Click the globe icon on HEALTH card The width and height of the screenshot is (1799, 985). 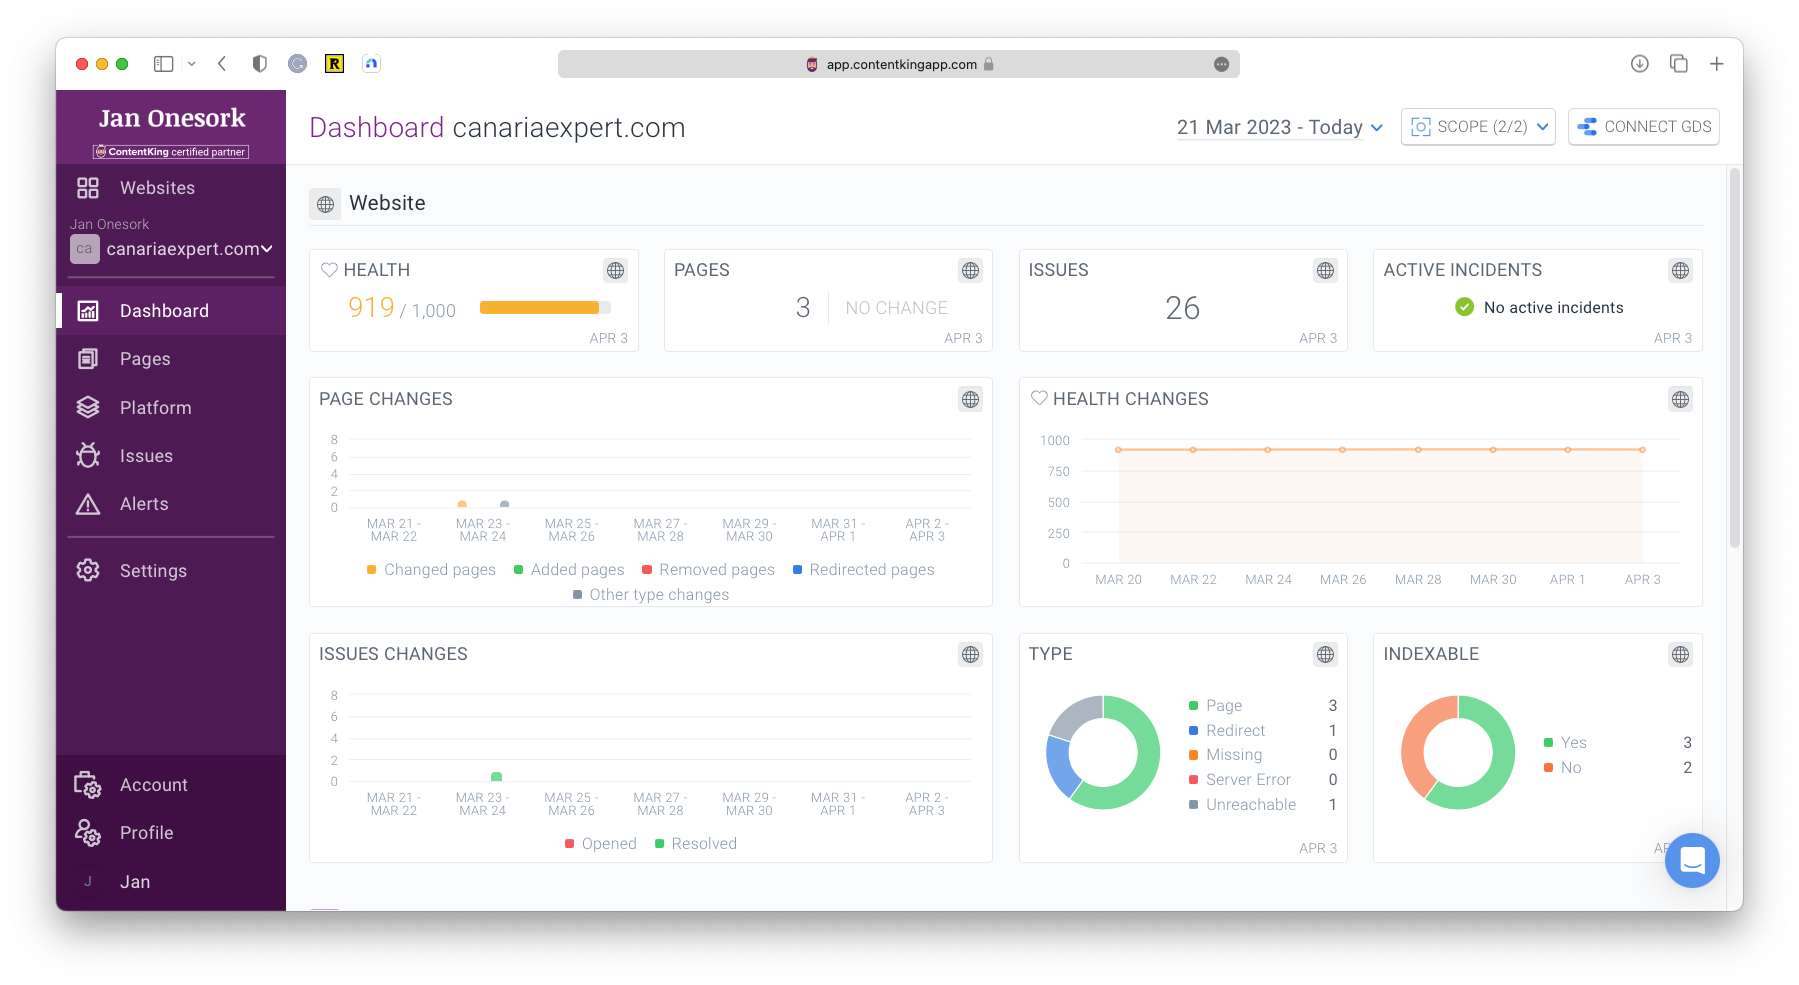616,270
